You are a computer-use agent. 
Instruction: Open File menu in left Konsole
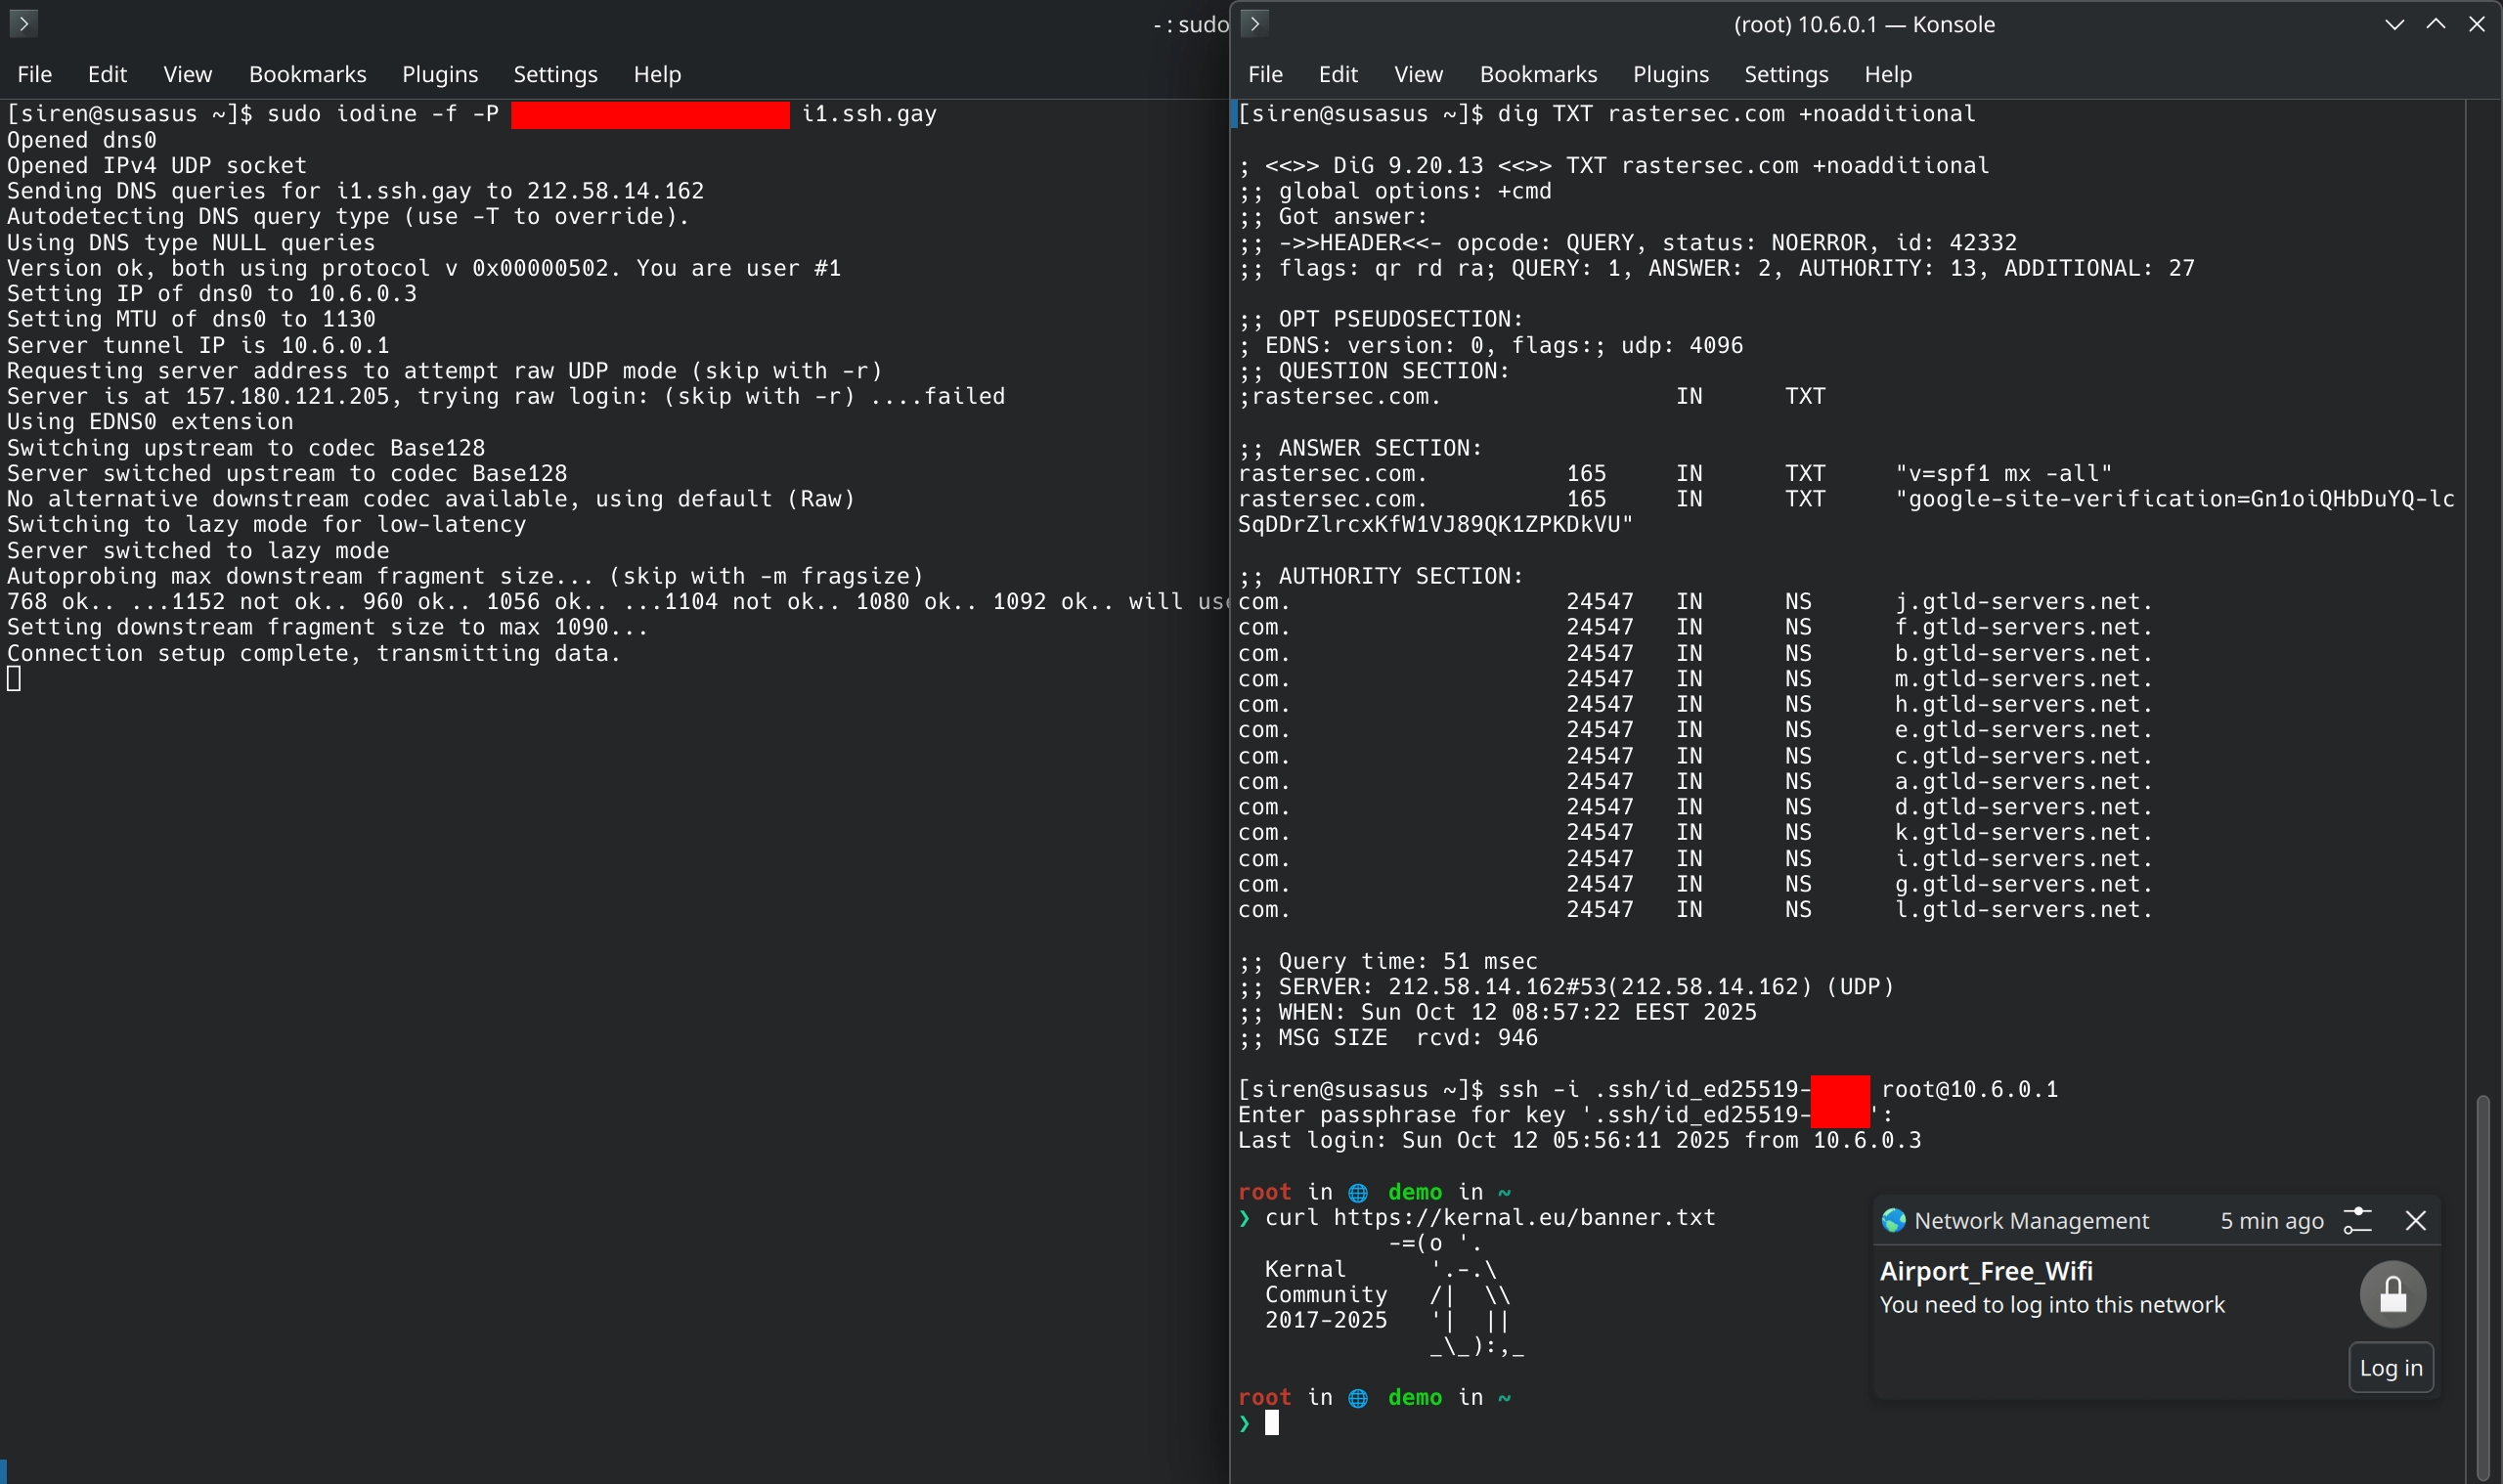coord(35,74)
